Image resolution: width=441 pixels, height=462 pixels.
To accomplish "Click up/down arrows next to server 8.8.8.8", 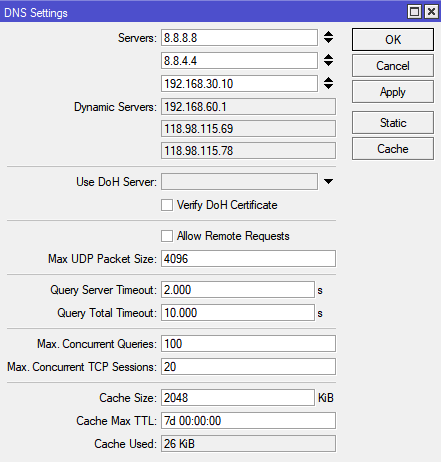I will click(328, 37).
